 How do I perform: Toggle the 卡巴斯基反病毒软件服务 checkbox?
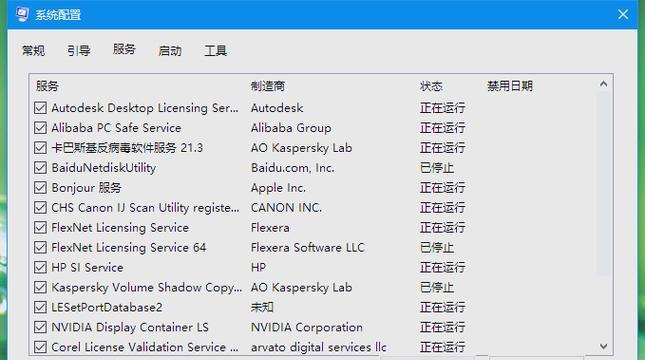click(x=40, y=148)
